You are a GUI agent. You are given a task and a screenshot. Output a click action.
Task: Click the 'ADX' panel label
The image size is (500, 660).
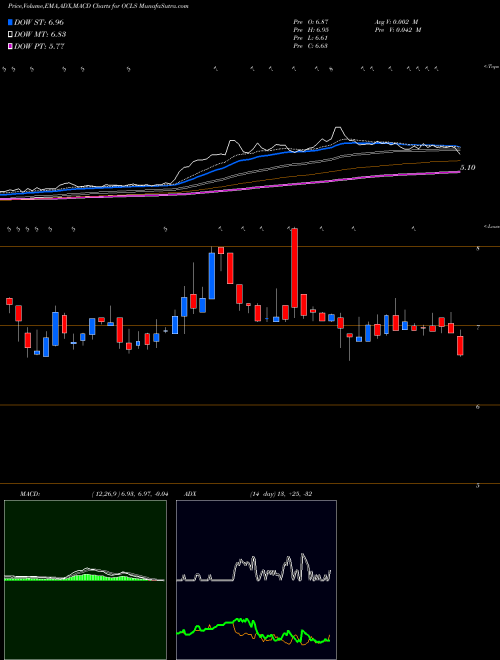191,494
